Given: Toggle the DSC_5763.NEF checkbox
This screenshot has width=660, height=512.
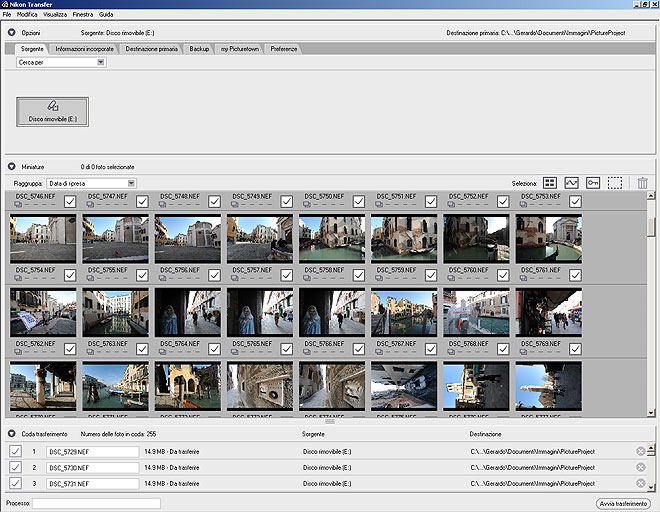Looking at the screenshot, I should (142, 349).
